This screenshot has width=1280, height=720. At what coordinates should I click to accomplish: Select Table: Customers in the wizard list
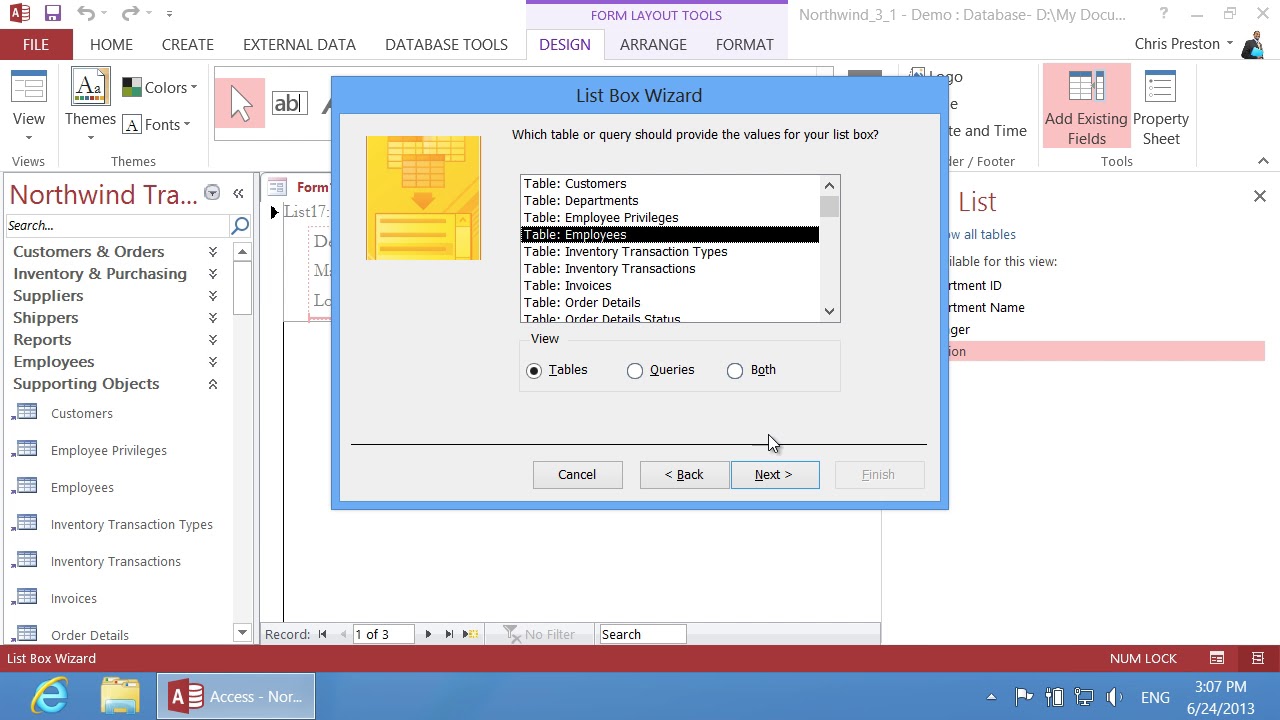point(670,184)
